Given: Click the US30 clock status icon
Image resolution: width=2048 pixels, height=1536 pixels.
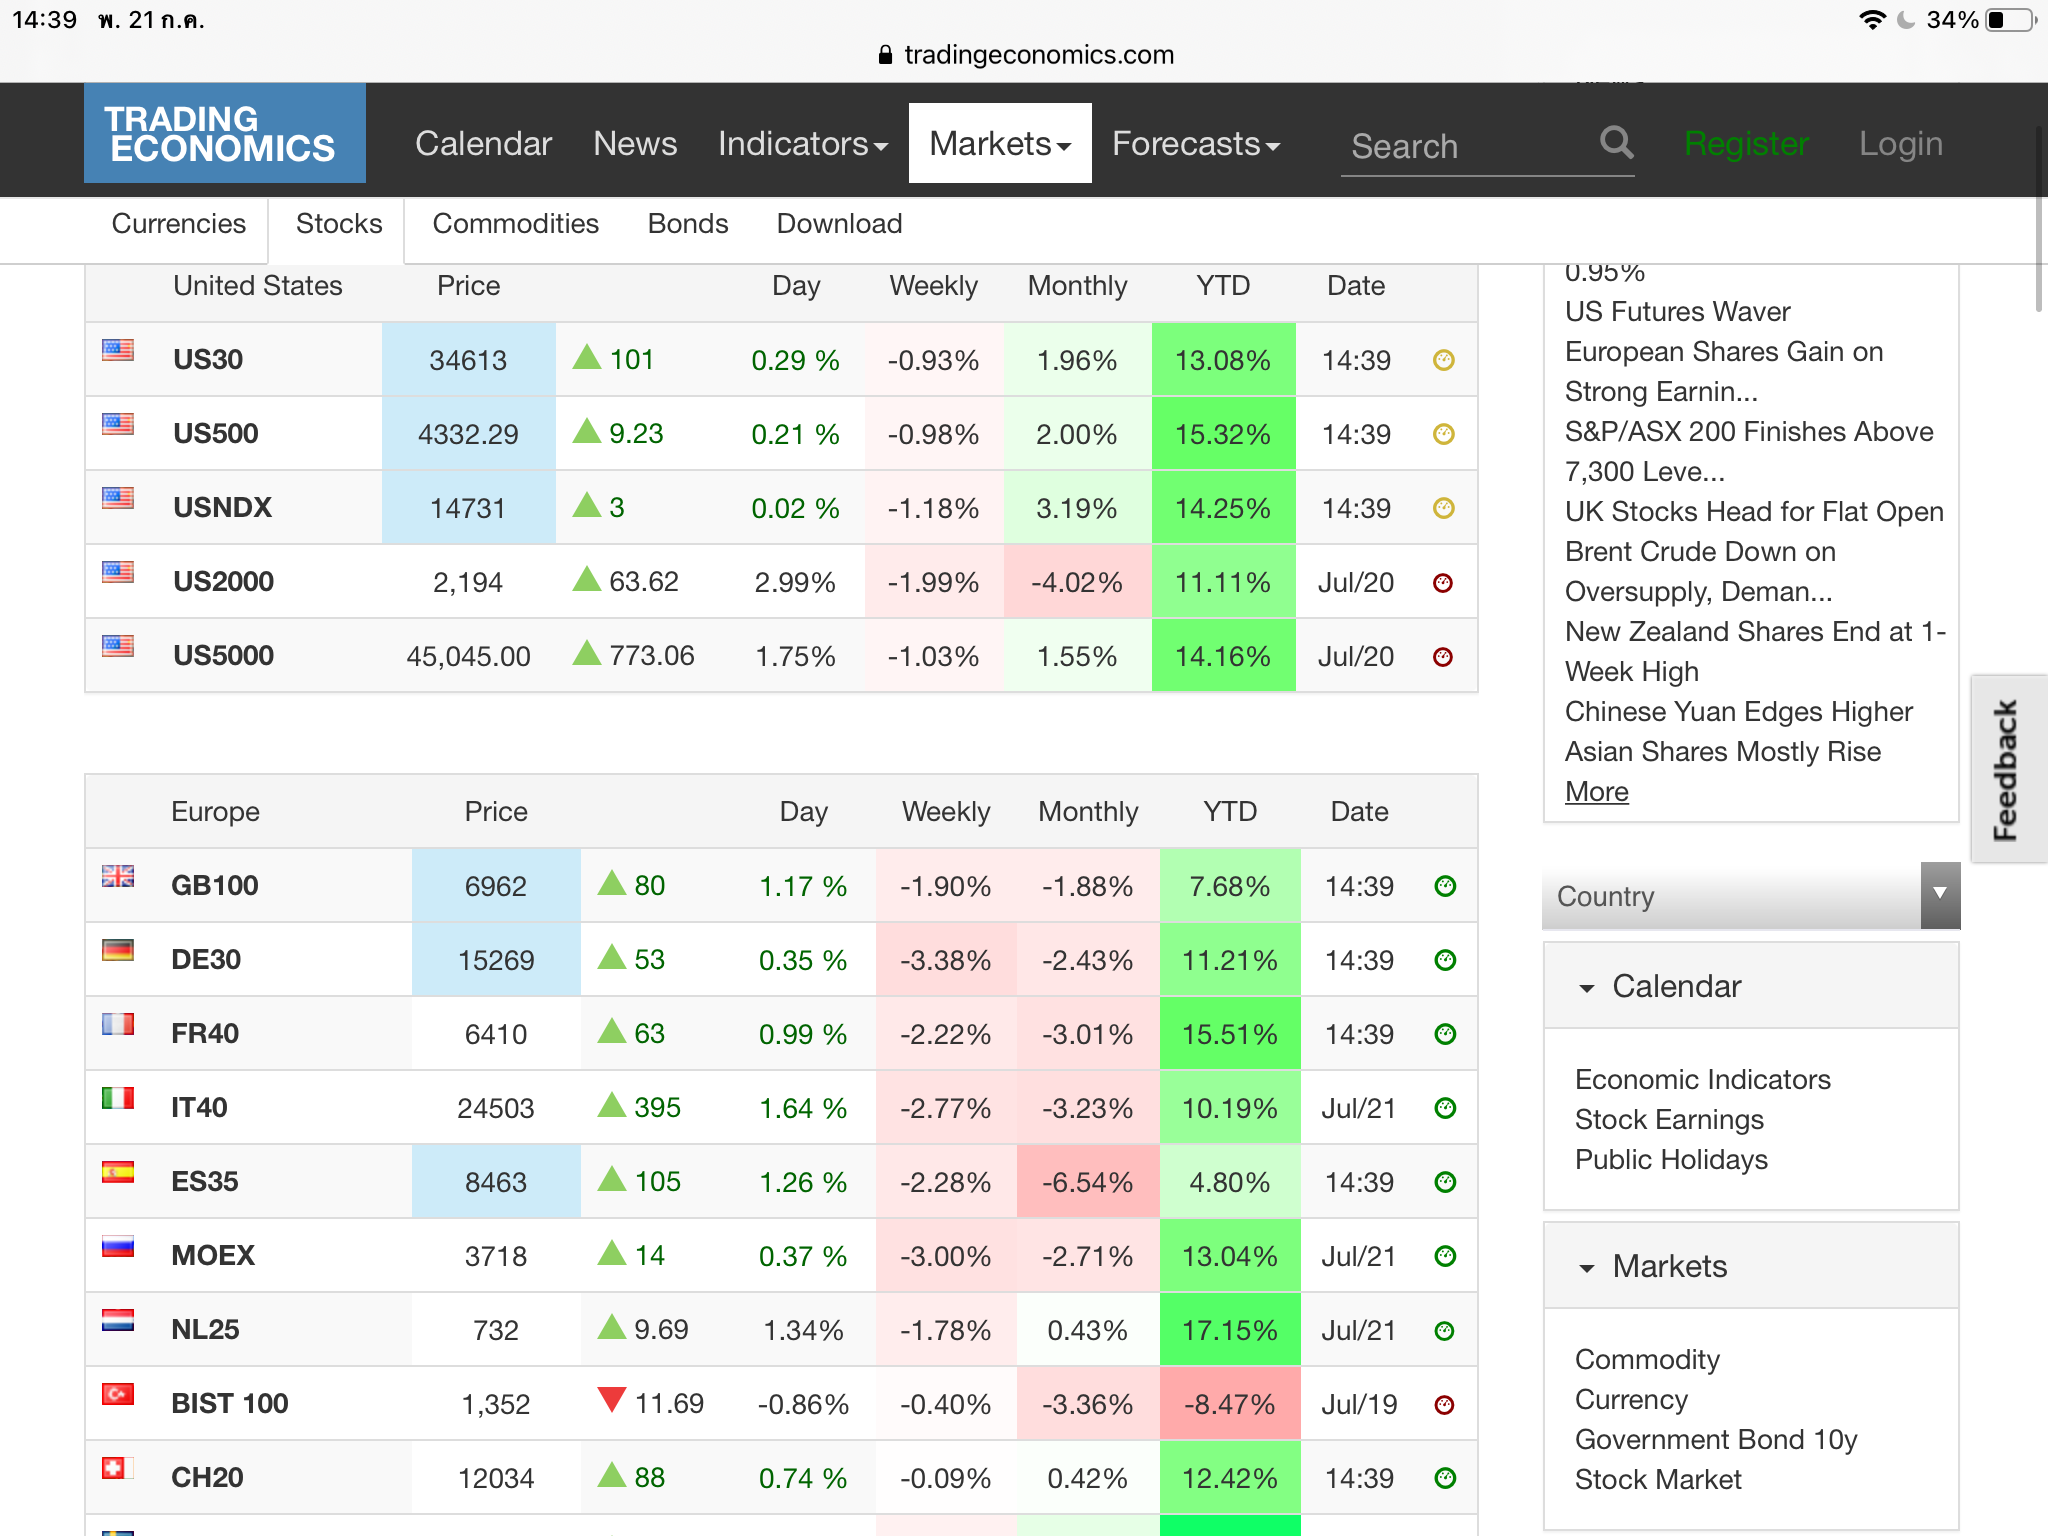Looking at the screenshot, I should pyautogui.click(x=1443, y=360).
